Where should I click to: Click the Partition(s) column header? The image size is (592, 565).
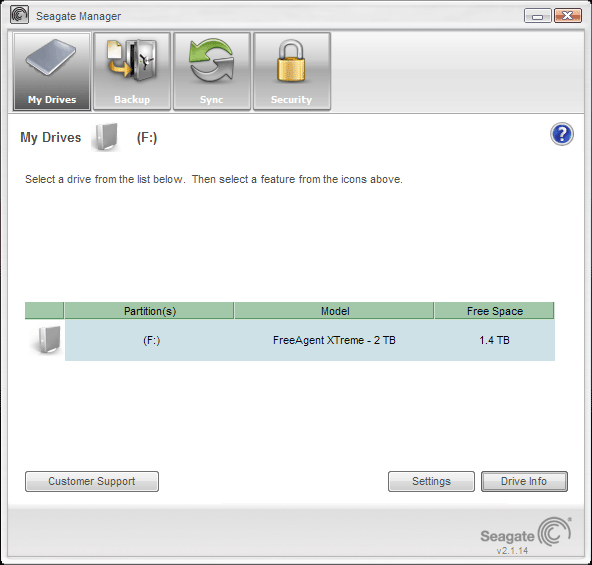point(150,311)
